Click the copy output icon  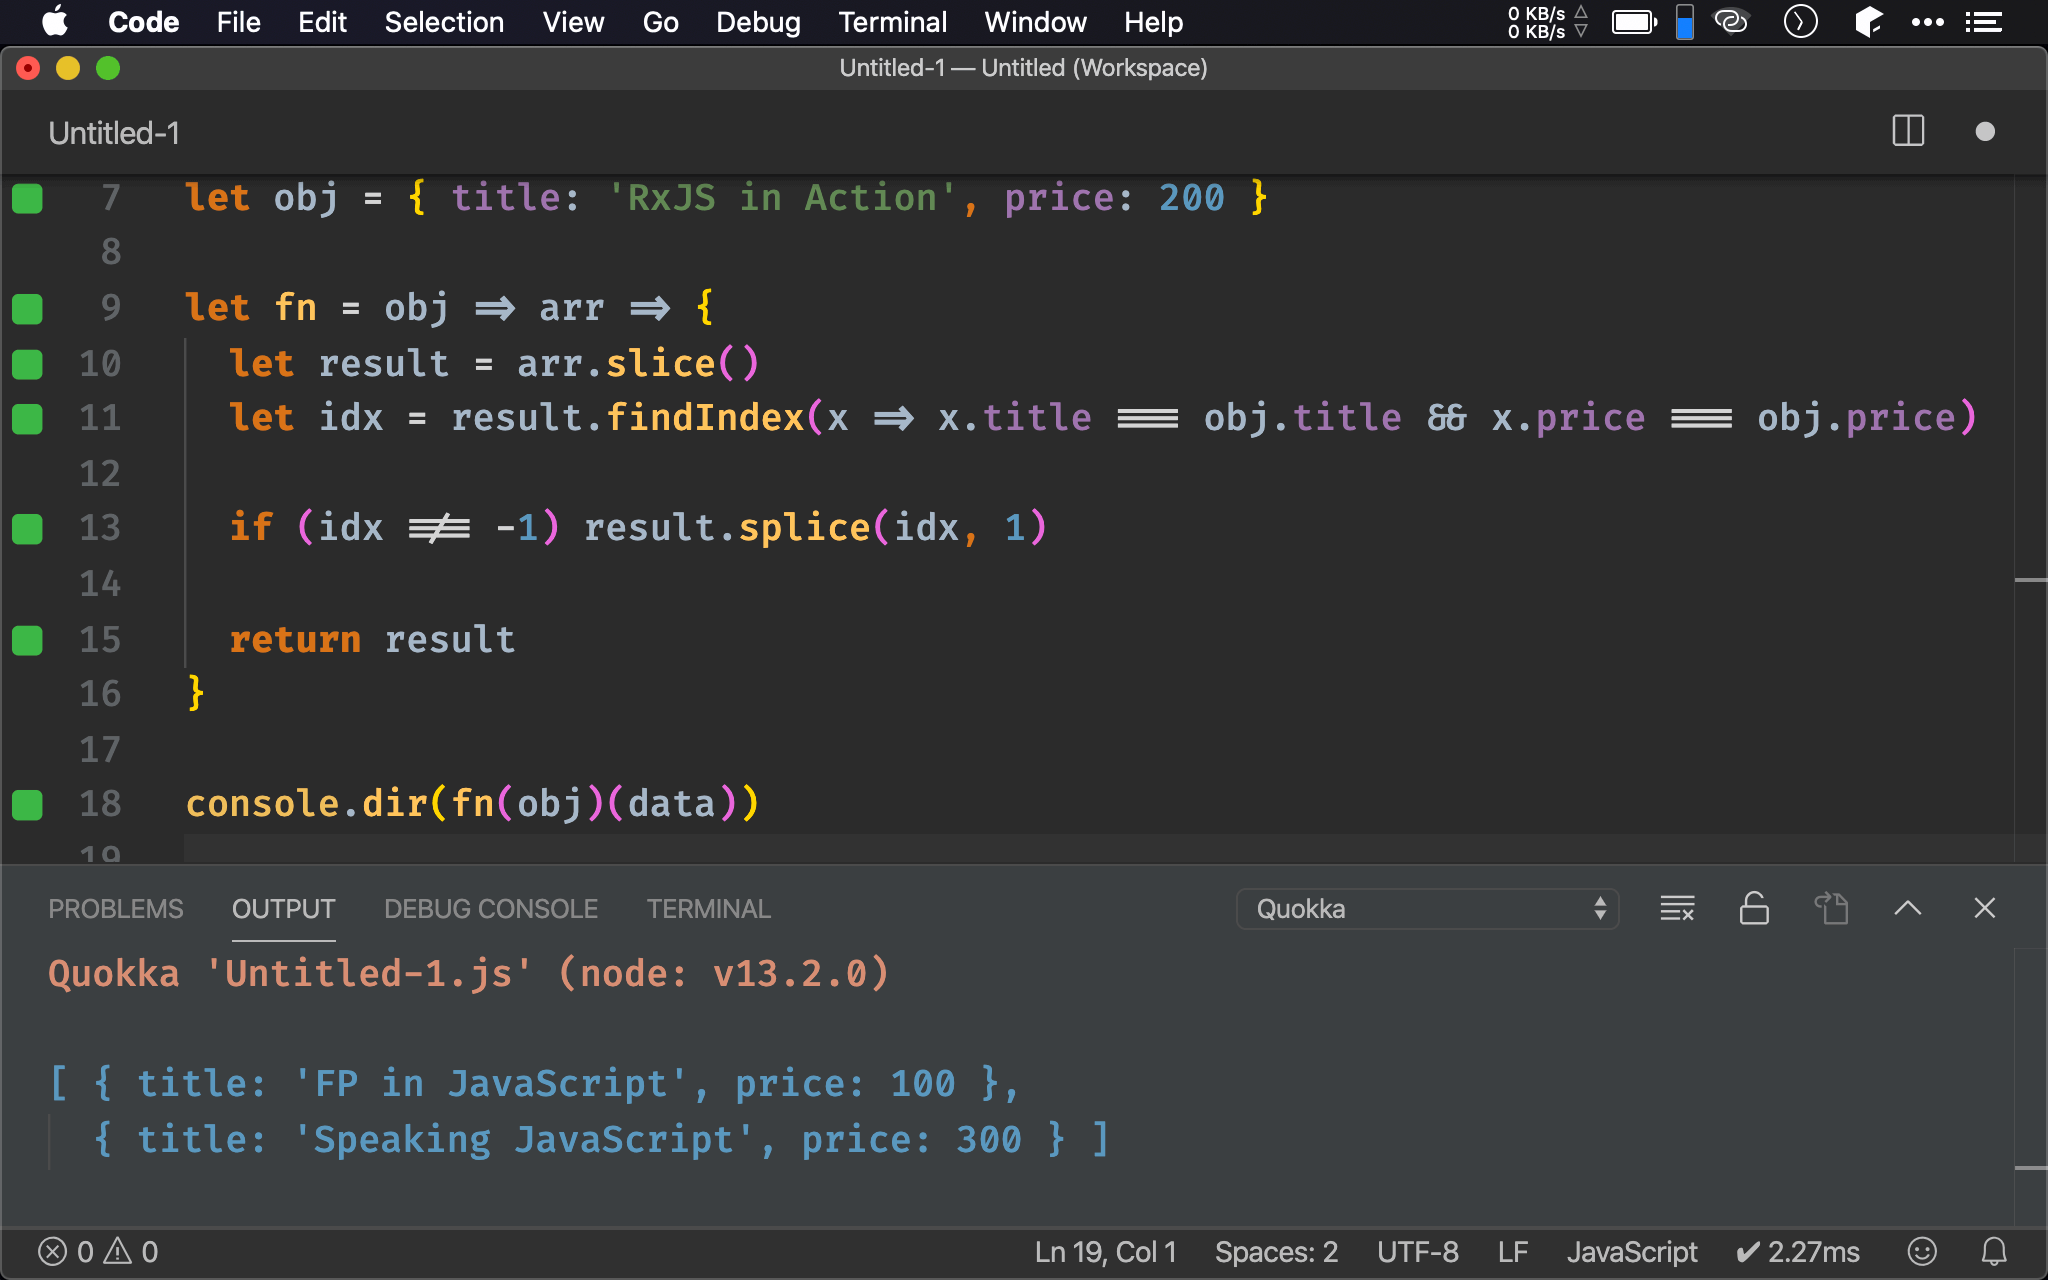[x=1833, y=908]
